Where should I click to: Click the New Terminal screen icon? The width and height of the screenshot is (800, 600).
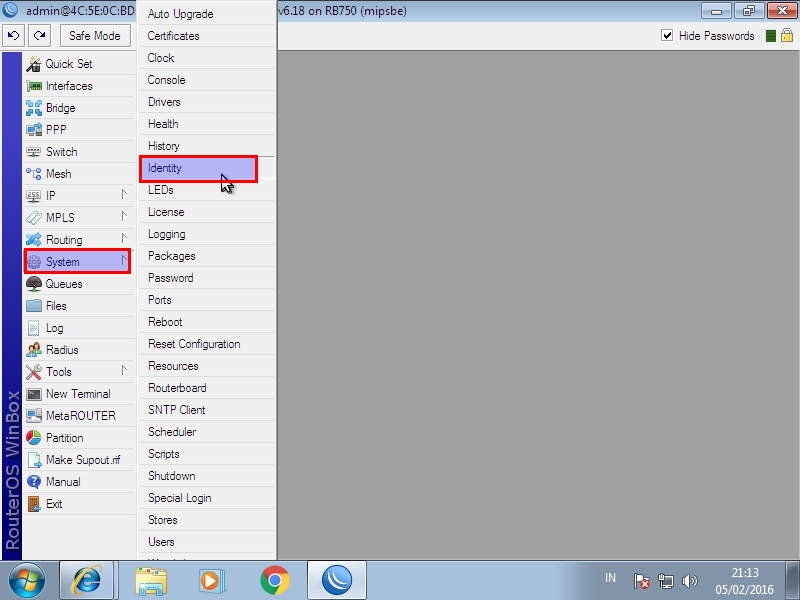tap(34, 394)
